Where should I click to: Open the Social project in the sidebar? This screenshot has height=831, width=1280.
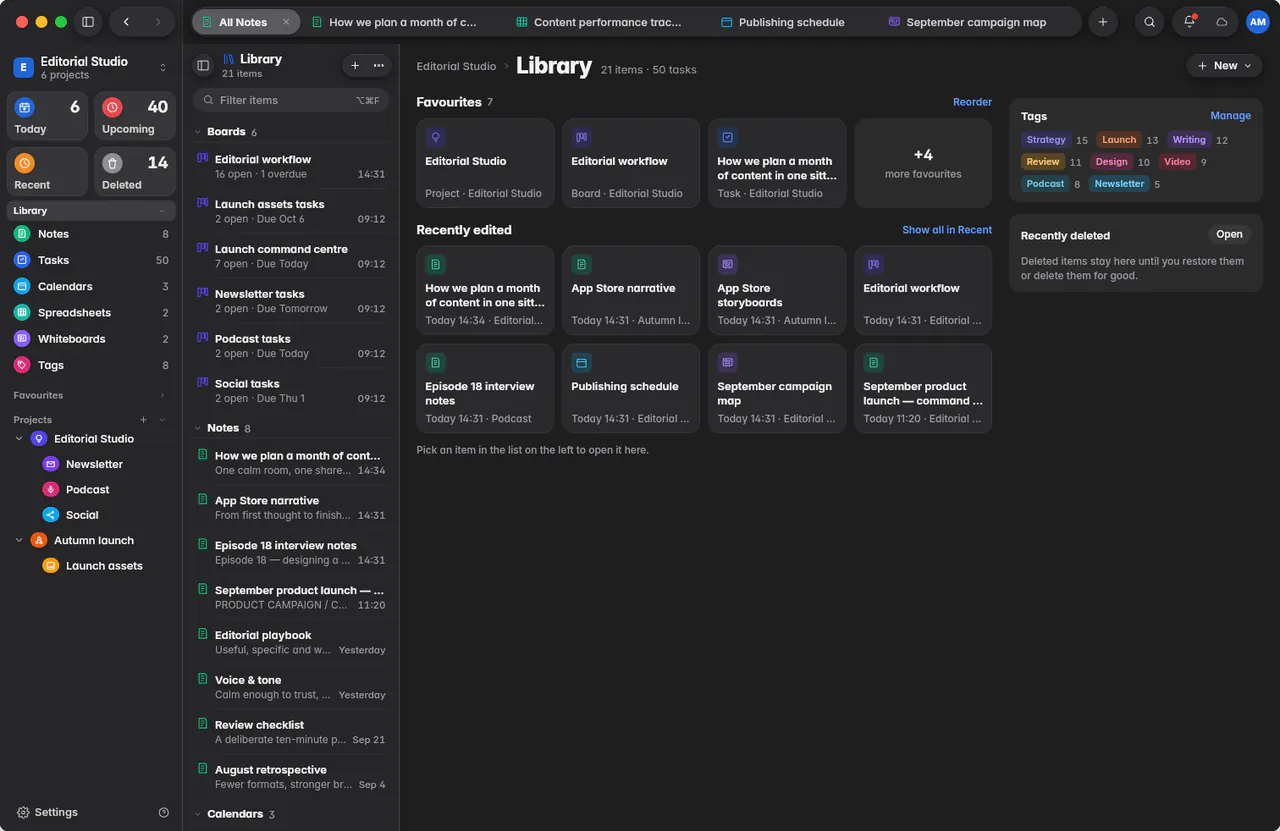[91, 515]
